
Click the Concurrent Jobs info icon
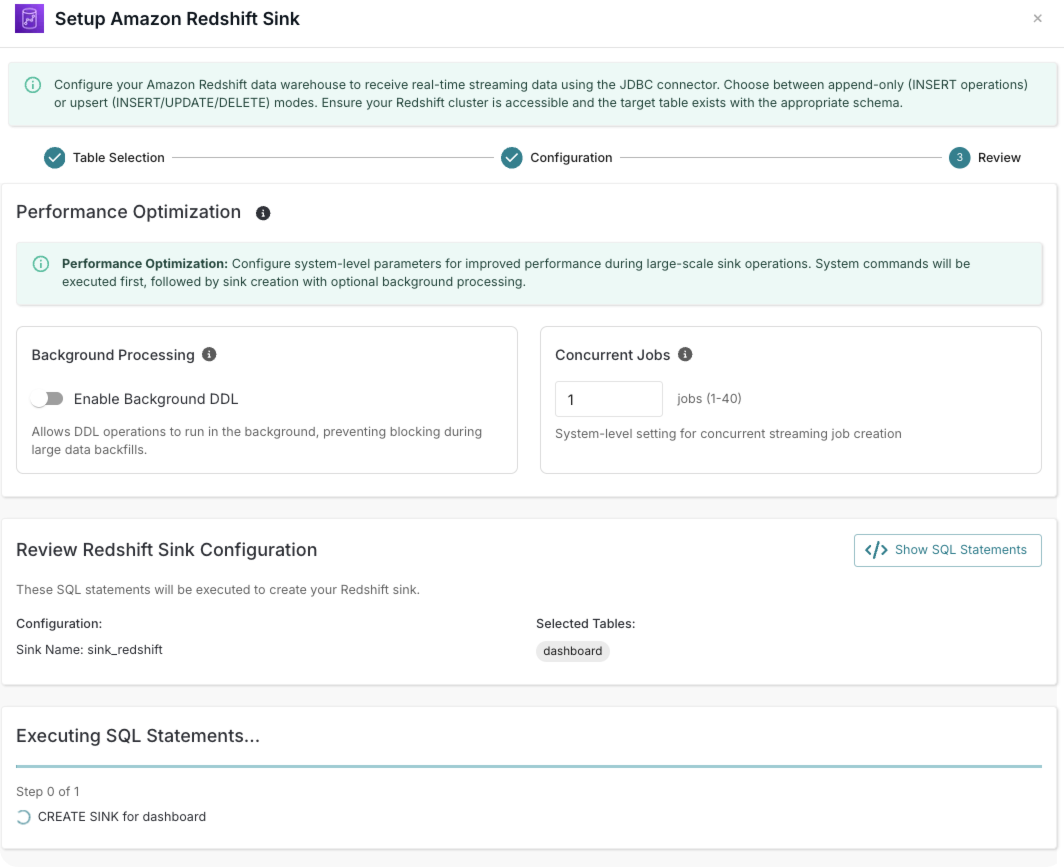pyautogui.click(x=685, y=354)
